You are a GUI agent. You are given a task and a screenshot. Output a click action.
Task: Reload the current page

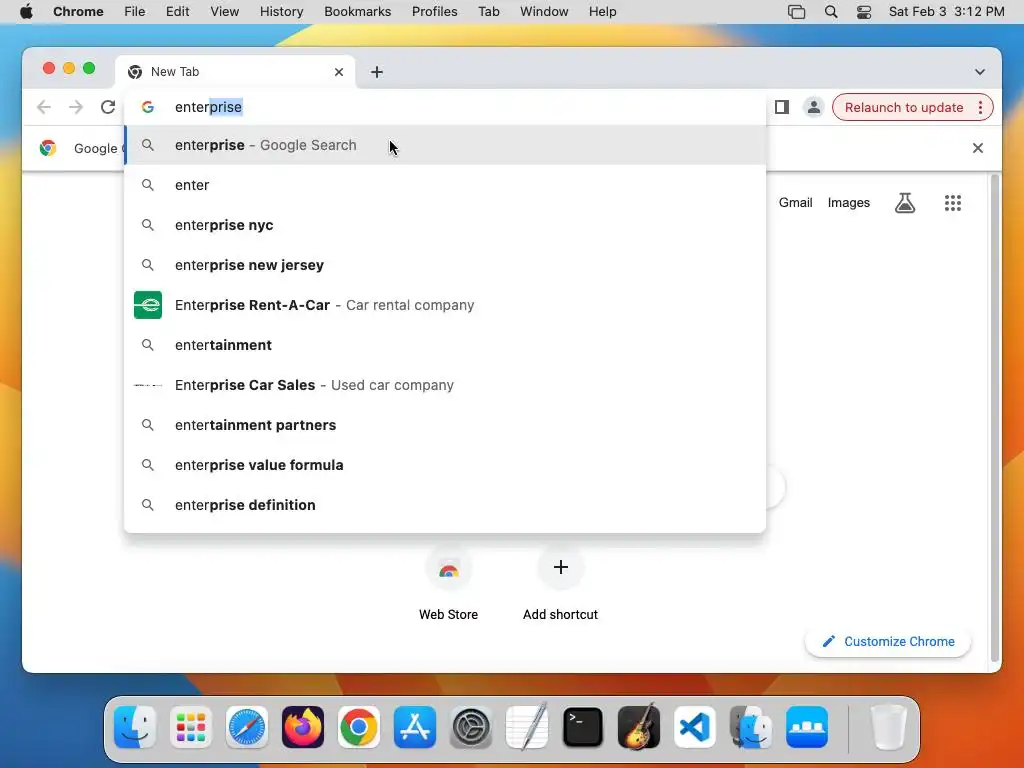coord(108,107)
